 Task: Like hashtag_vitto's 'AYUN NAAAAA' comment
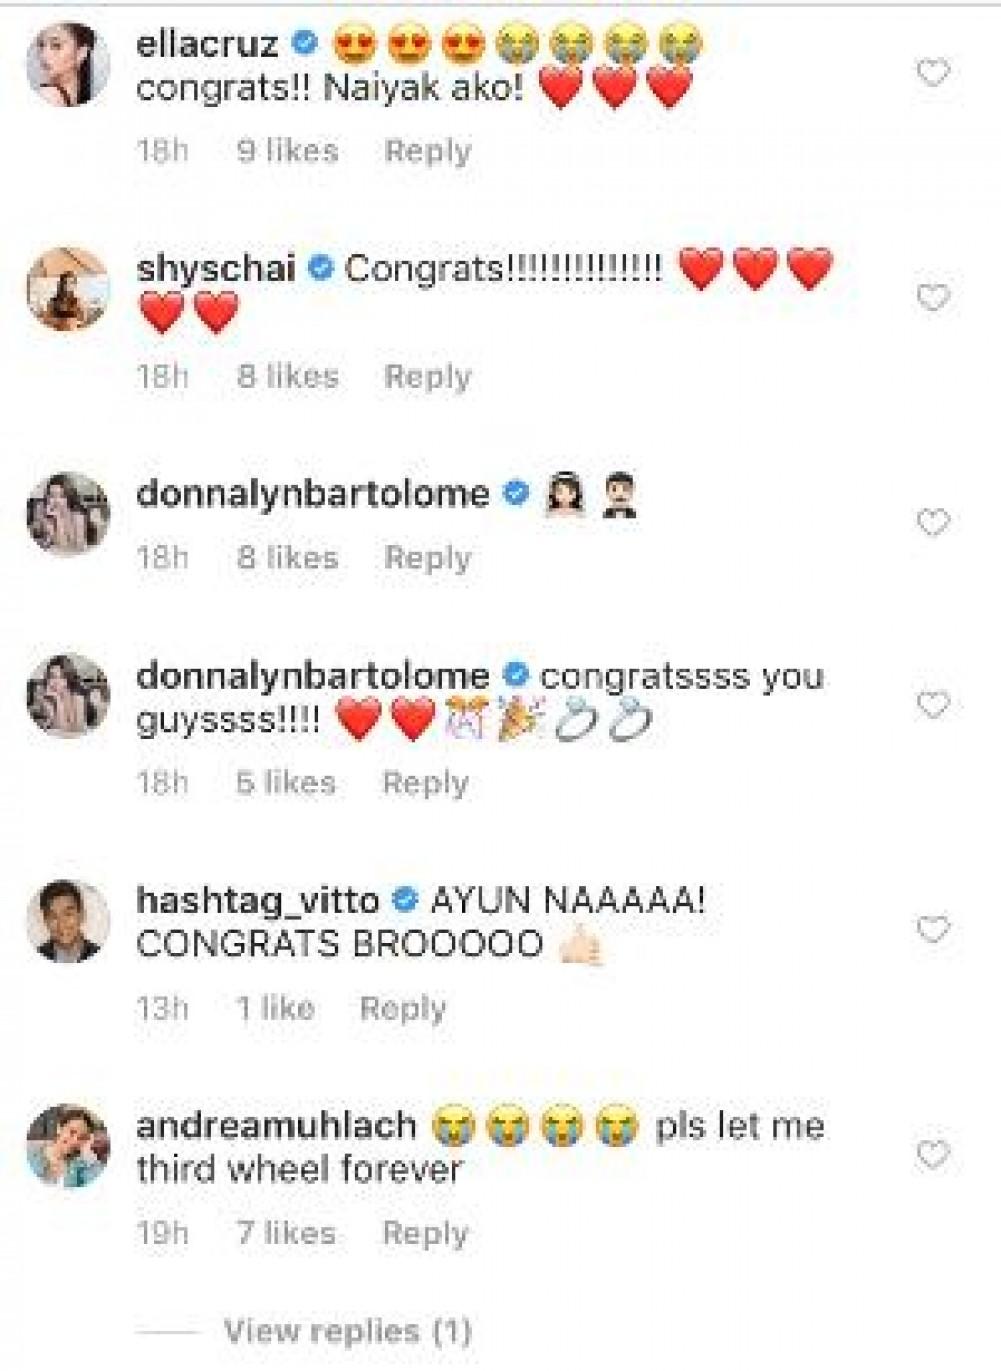coord(933,930)
